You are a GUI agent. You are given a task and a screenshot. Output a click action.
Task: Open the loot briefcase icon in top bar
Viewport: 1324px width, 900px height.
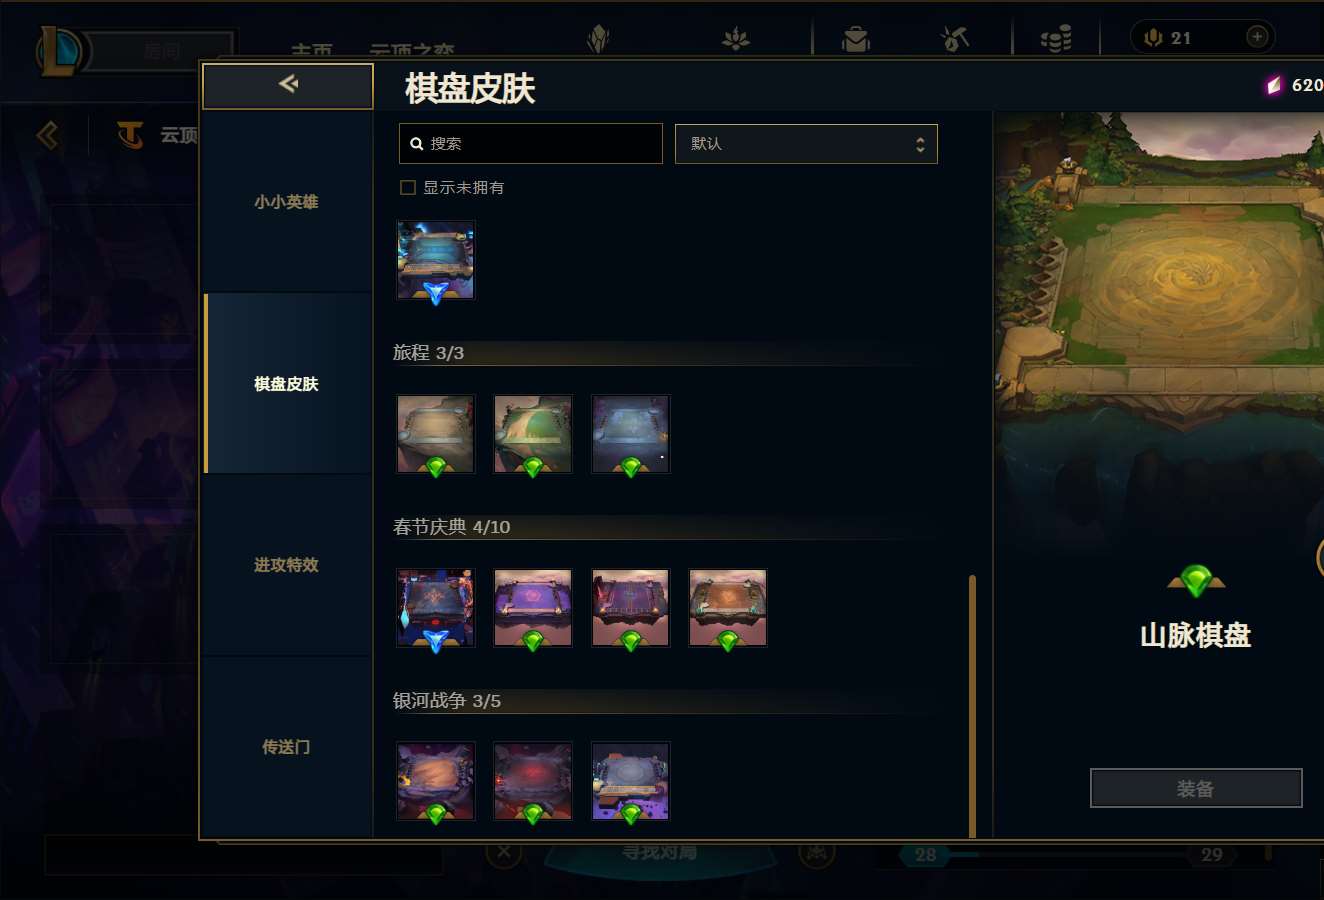click(856, 39)
